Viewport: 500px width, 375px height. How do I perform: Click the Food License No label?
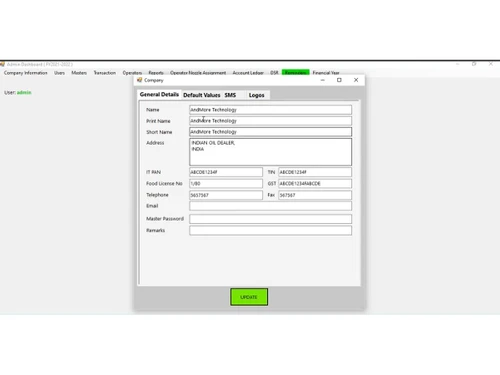point(164,184)
